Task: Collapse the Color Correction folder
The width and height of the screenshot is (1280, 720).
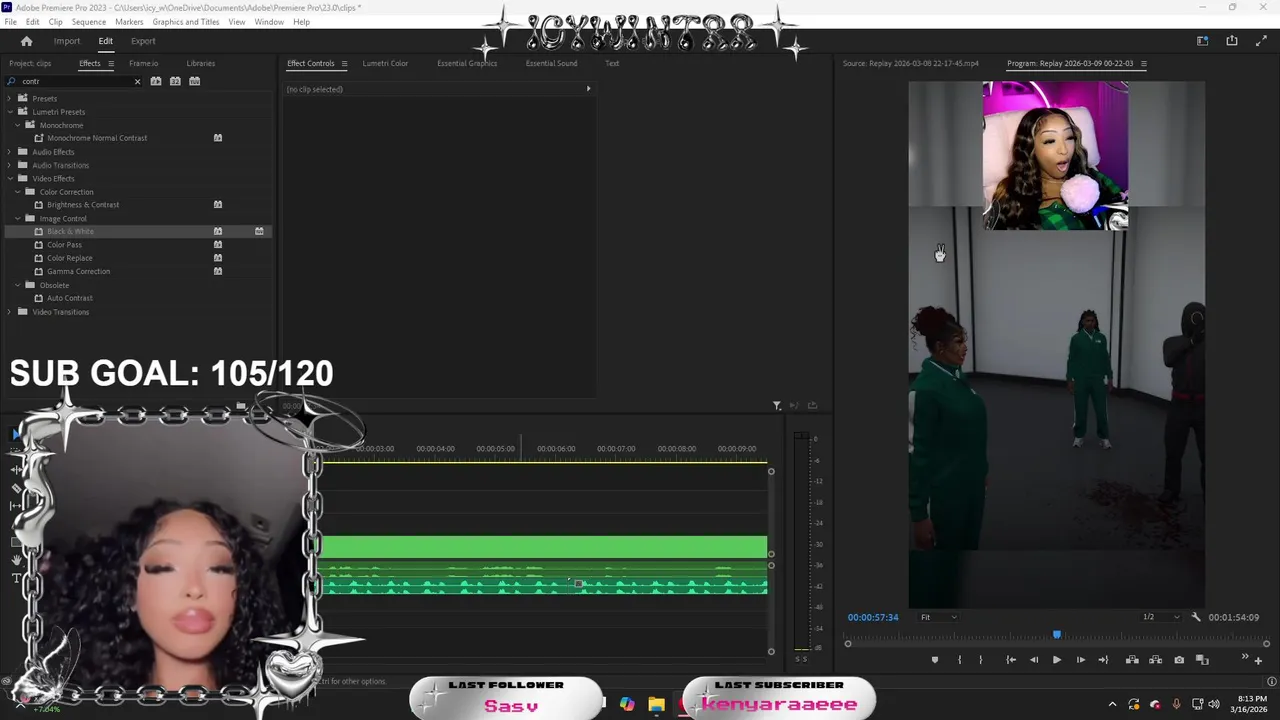Action: 17,191
